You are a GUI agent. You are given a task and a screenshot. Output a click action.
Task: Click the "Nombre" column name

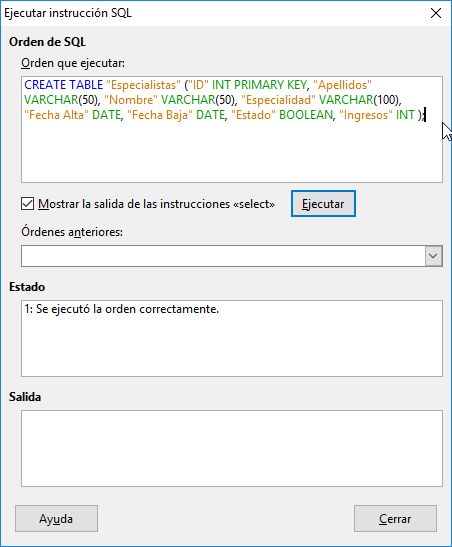(131, 100)
